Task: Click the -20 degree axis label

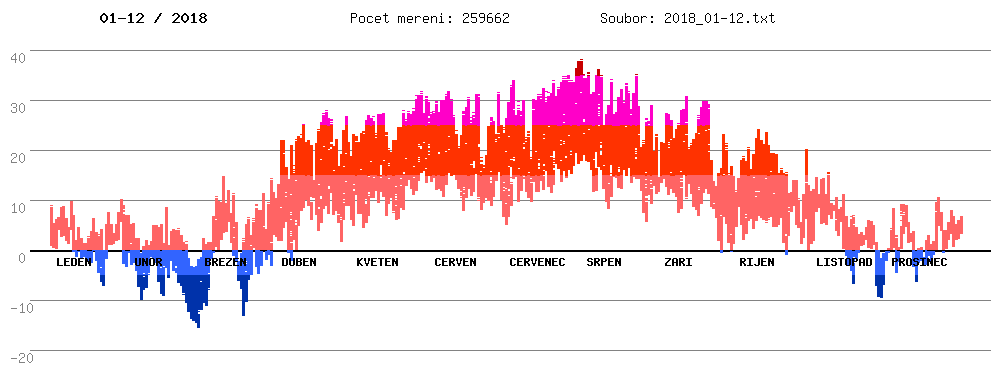Action: tap(17, 358)
